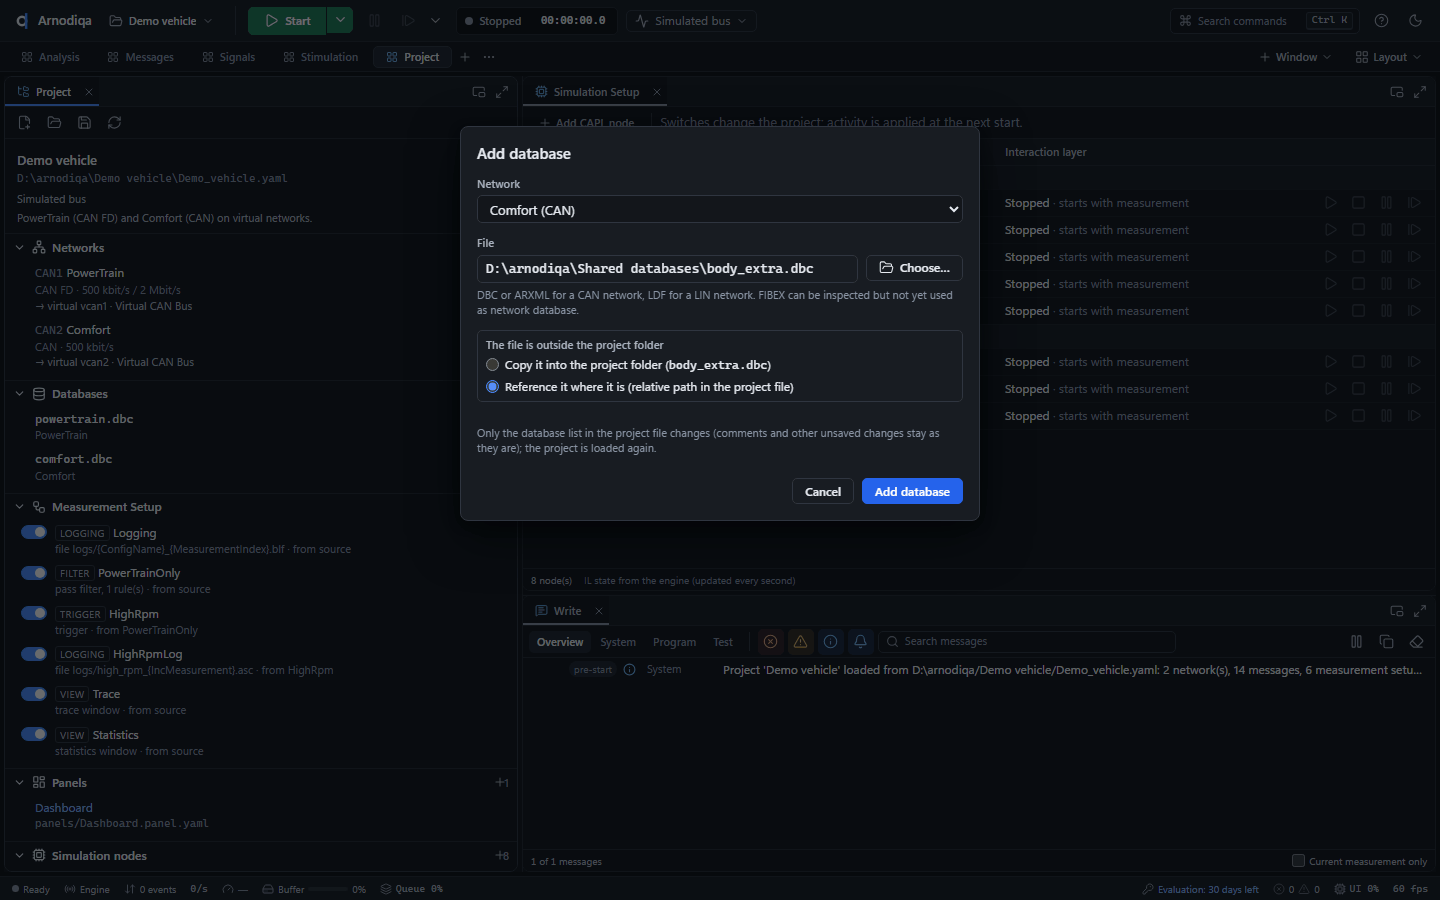Pause Write panel output icon

tap(1356, 642)
